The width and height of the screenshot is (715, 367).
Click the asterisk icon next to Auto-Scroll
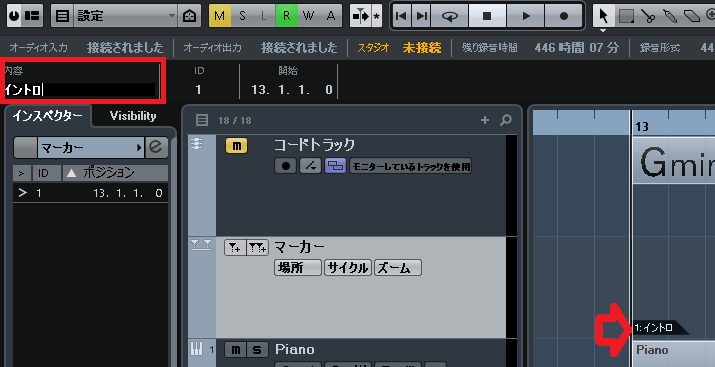click(x=377, y=16)
